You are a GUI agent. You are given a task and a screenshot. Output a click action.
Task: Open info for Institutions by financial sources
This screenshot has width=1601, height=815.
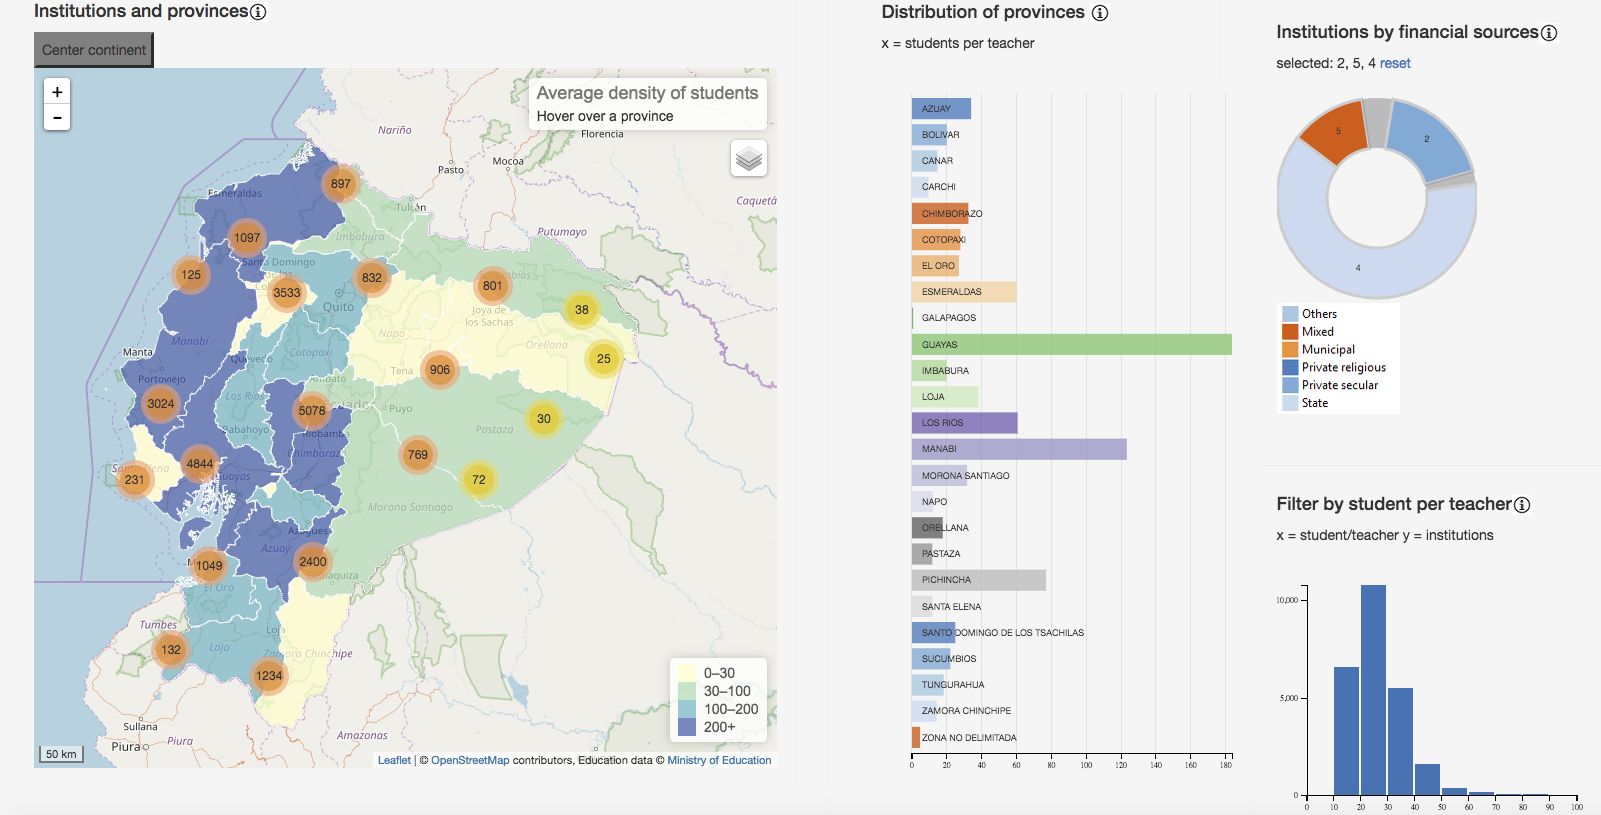[x=1549, y=33]
